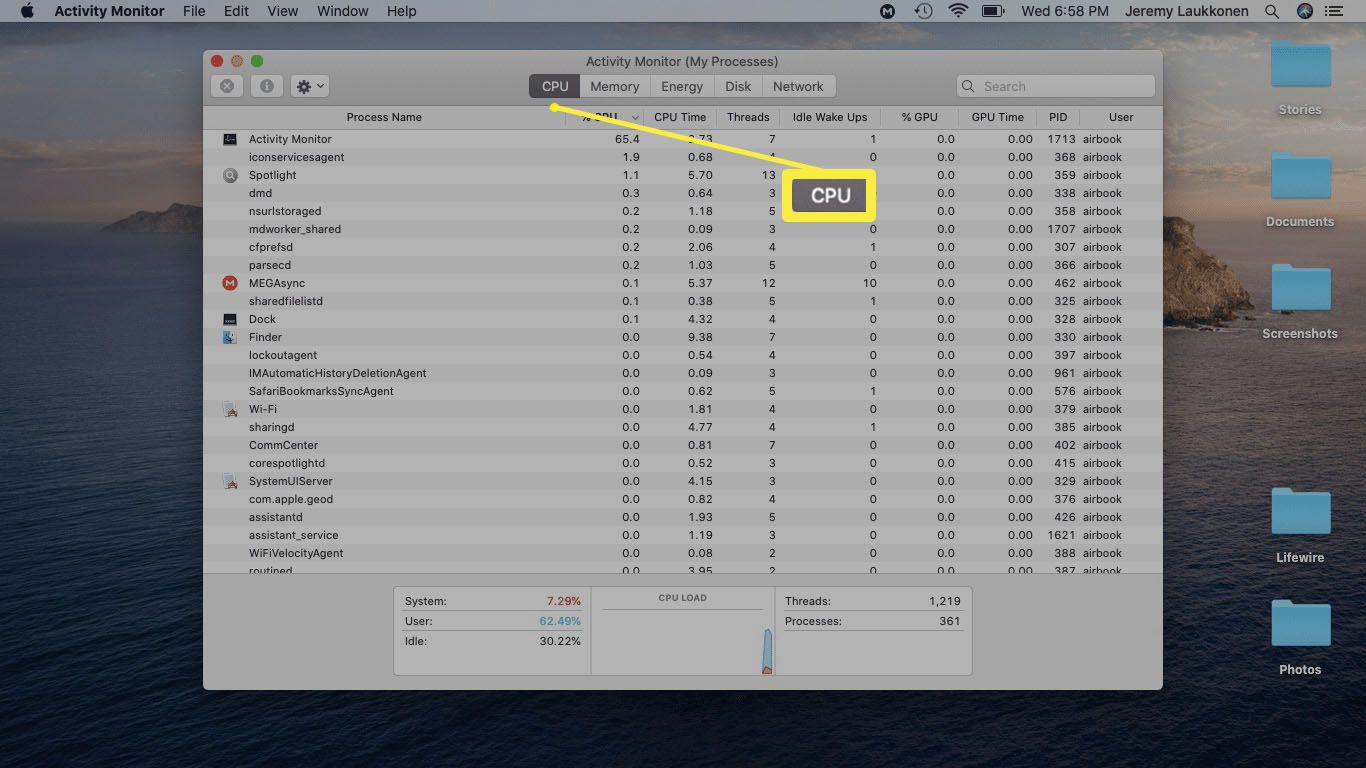Viewport: 1366px width, 768px height.
Task: Click the Search field in Activity Monitor
Action: click(1055, 86)
